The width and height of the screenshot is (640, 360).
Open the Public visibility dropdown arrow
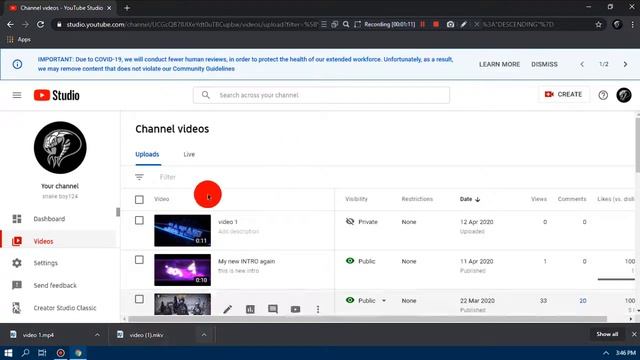tap(384, 301)
